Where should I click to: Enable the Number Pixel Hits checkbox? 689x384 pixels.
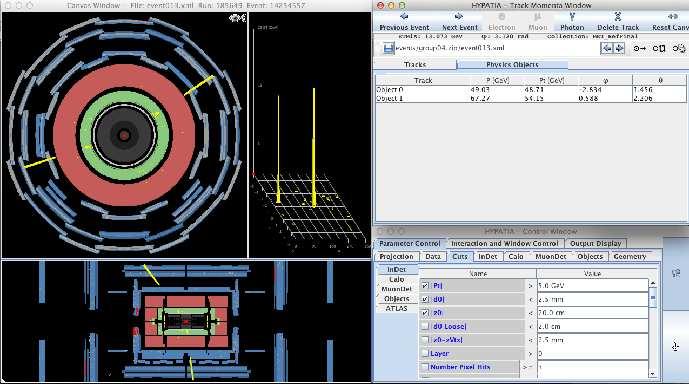(425, 367)
